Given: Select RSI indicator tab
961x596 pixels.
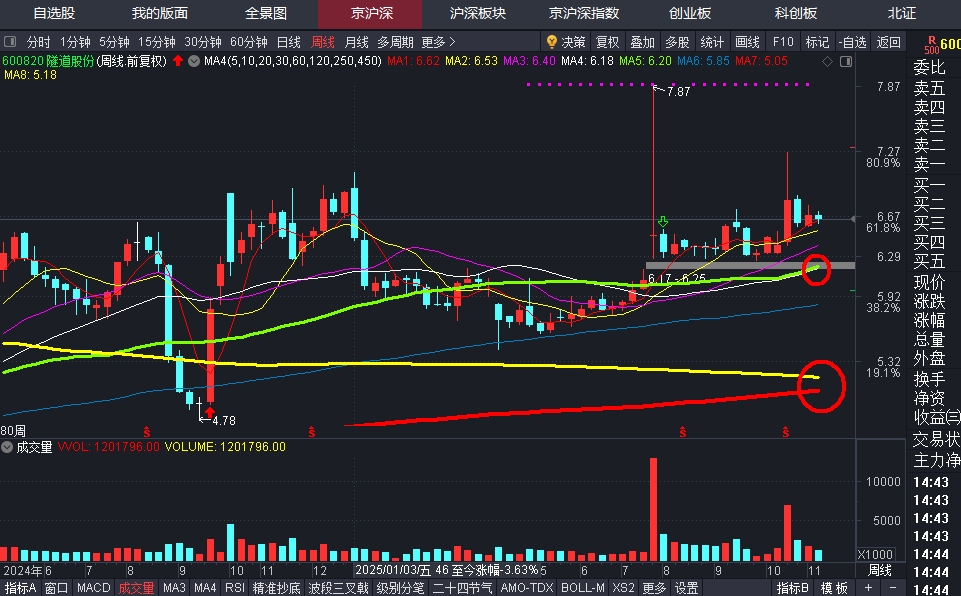Looking at the screenshot, I should [x=235, y=588].
